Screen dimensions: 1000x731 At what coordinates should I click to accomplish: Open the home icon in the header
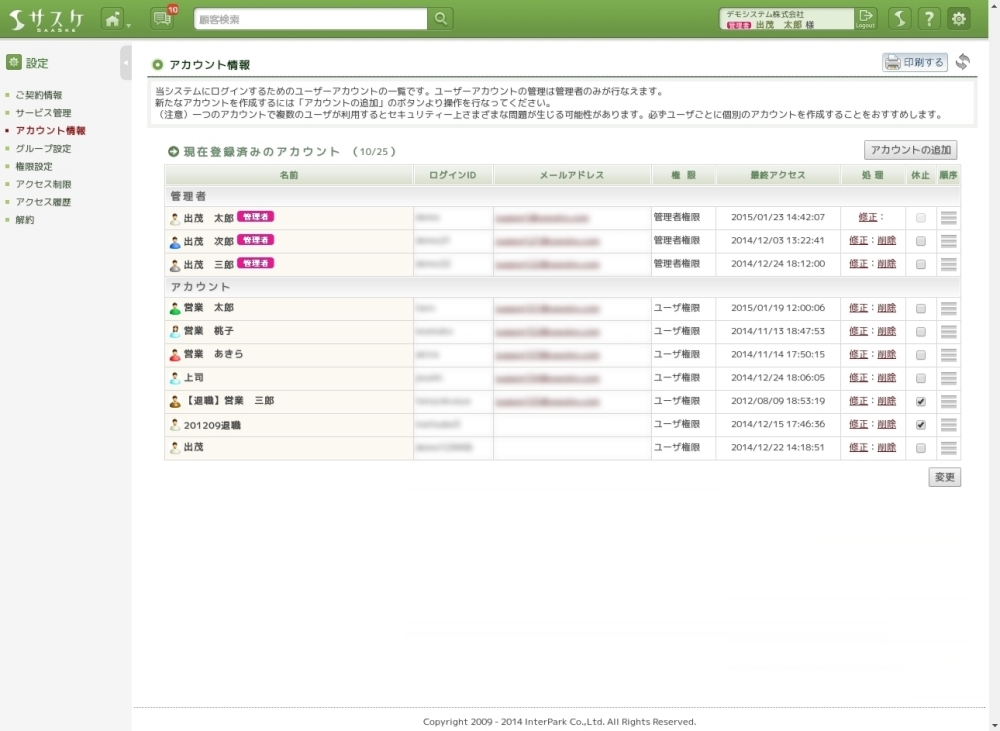pyautogui.click(x=113, y=19)
